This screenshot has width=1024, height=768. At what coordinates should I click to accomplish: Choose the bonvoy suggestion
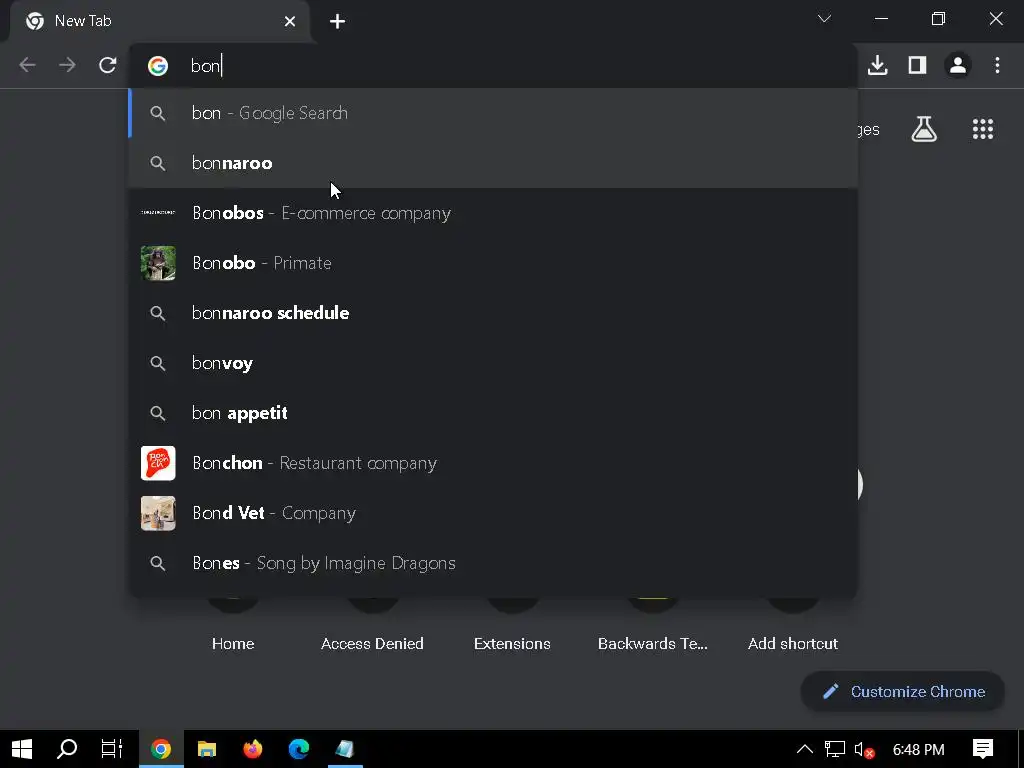click(x=493, y=363)
